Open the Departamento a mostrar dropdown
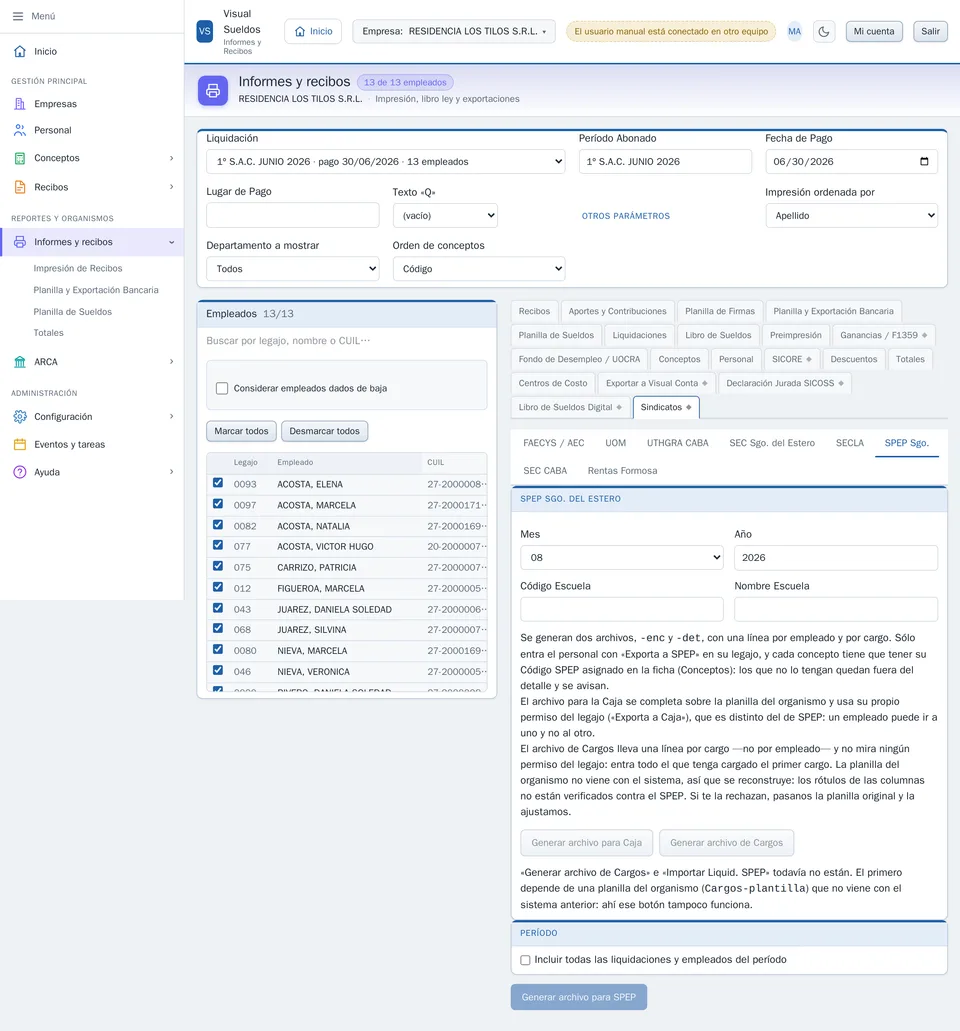 pyautogui.click(x=293, y=269)
